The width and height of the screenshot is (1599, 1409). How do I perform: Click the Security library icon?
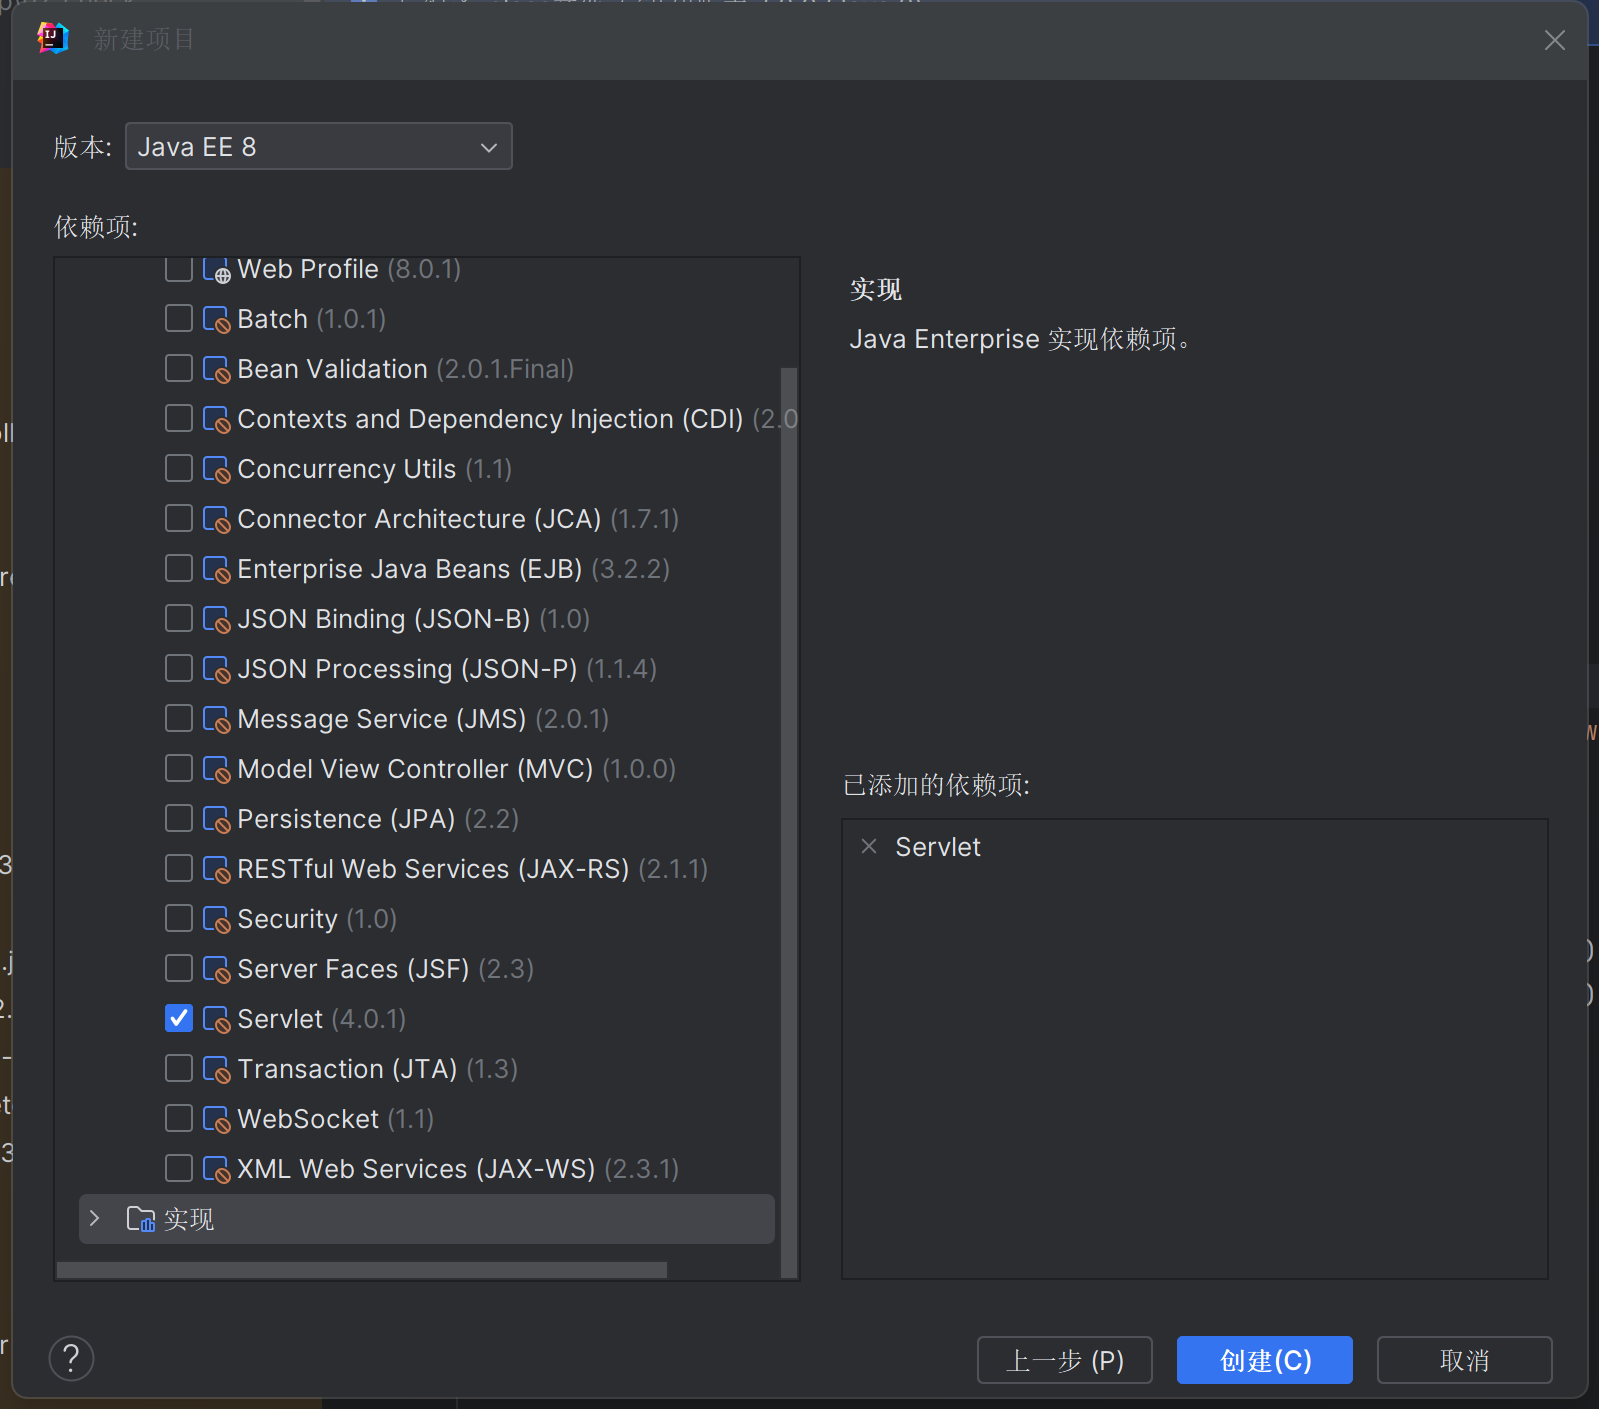(216, 919)
